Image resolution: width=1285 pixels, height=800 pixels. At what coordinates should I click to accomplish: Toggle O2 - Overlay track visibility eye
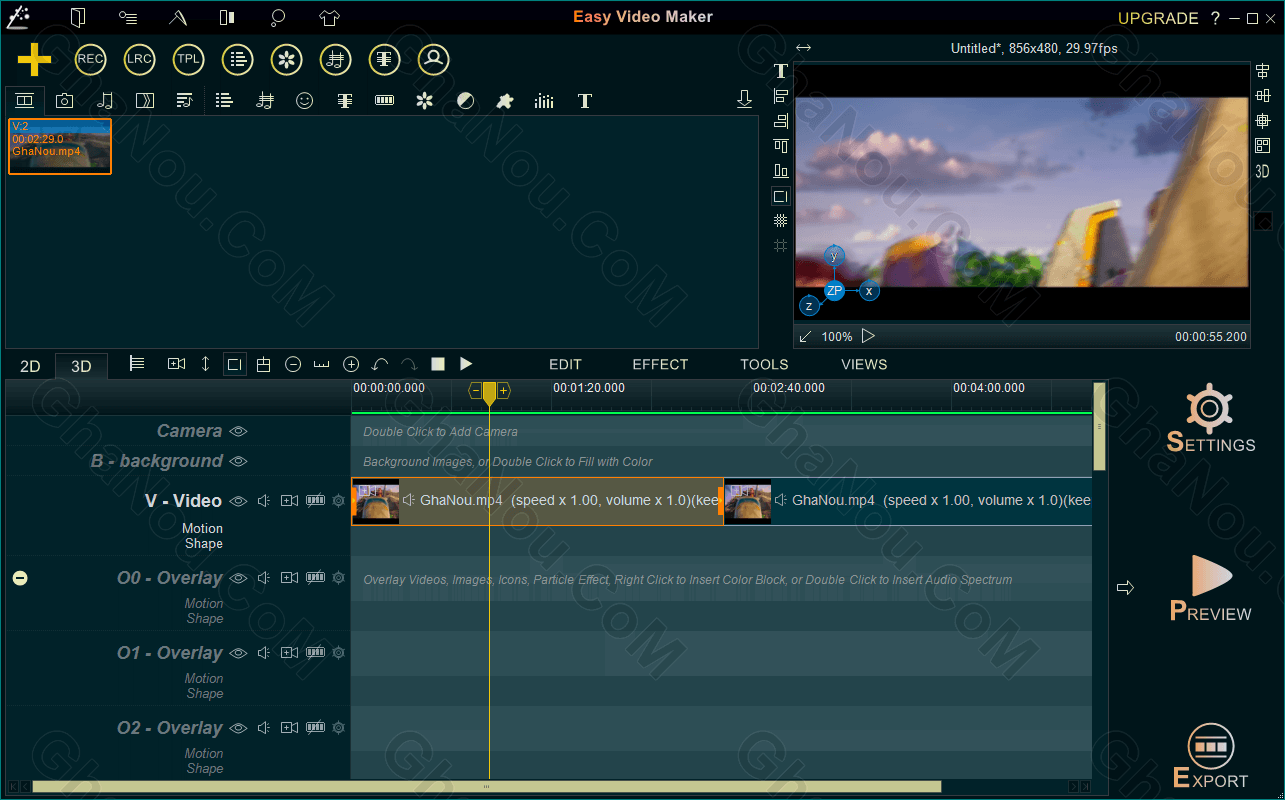click(x=238, y=728)
